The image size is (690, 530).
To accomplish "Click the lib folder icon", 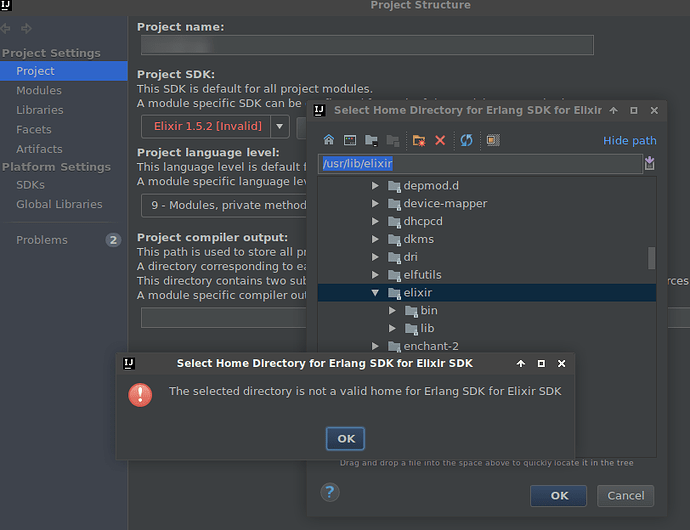I will click(x=411, y=329).
